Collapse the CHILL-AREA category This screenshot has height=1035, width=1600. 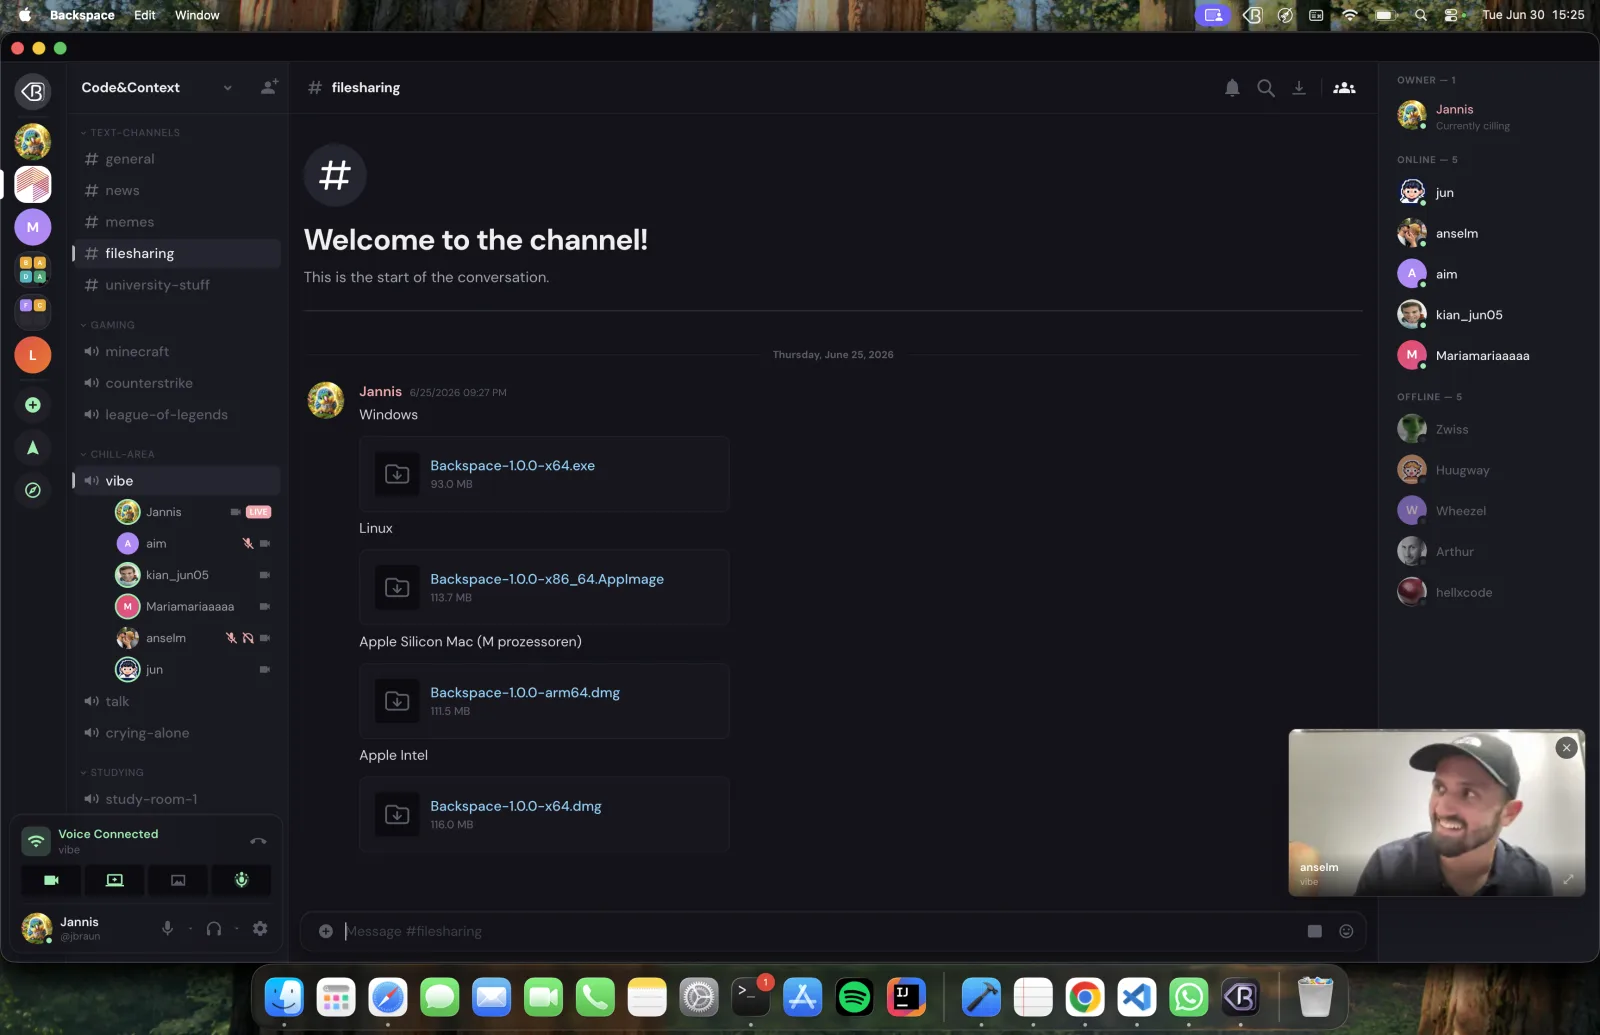(117, 454)
